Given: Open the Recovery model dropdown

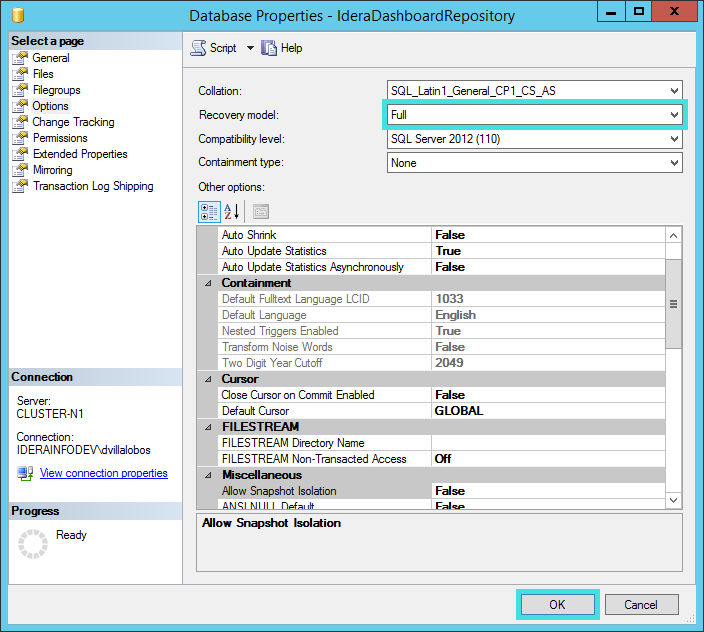Looking at the screenshot, I should (x=674, y=115).
